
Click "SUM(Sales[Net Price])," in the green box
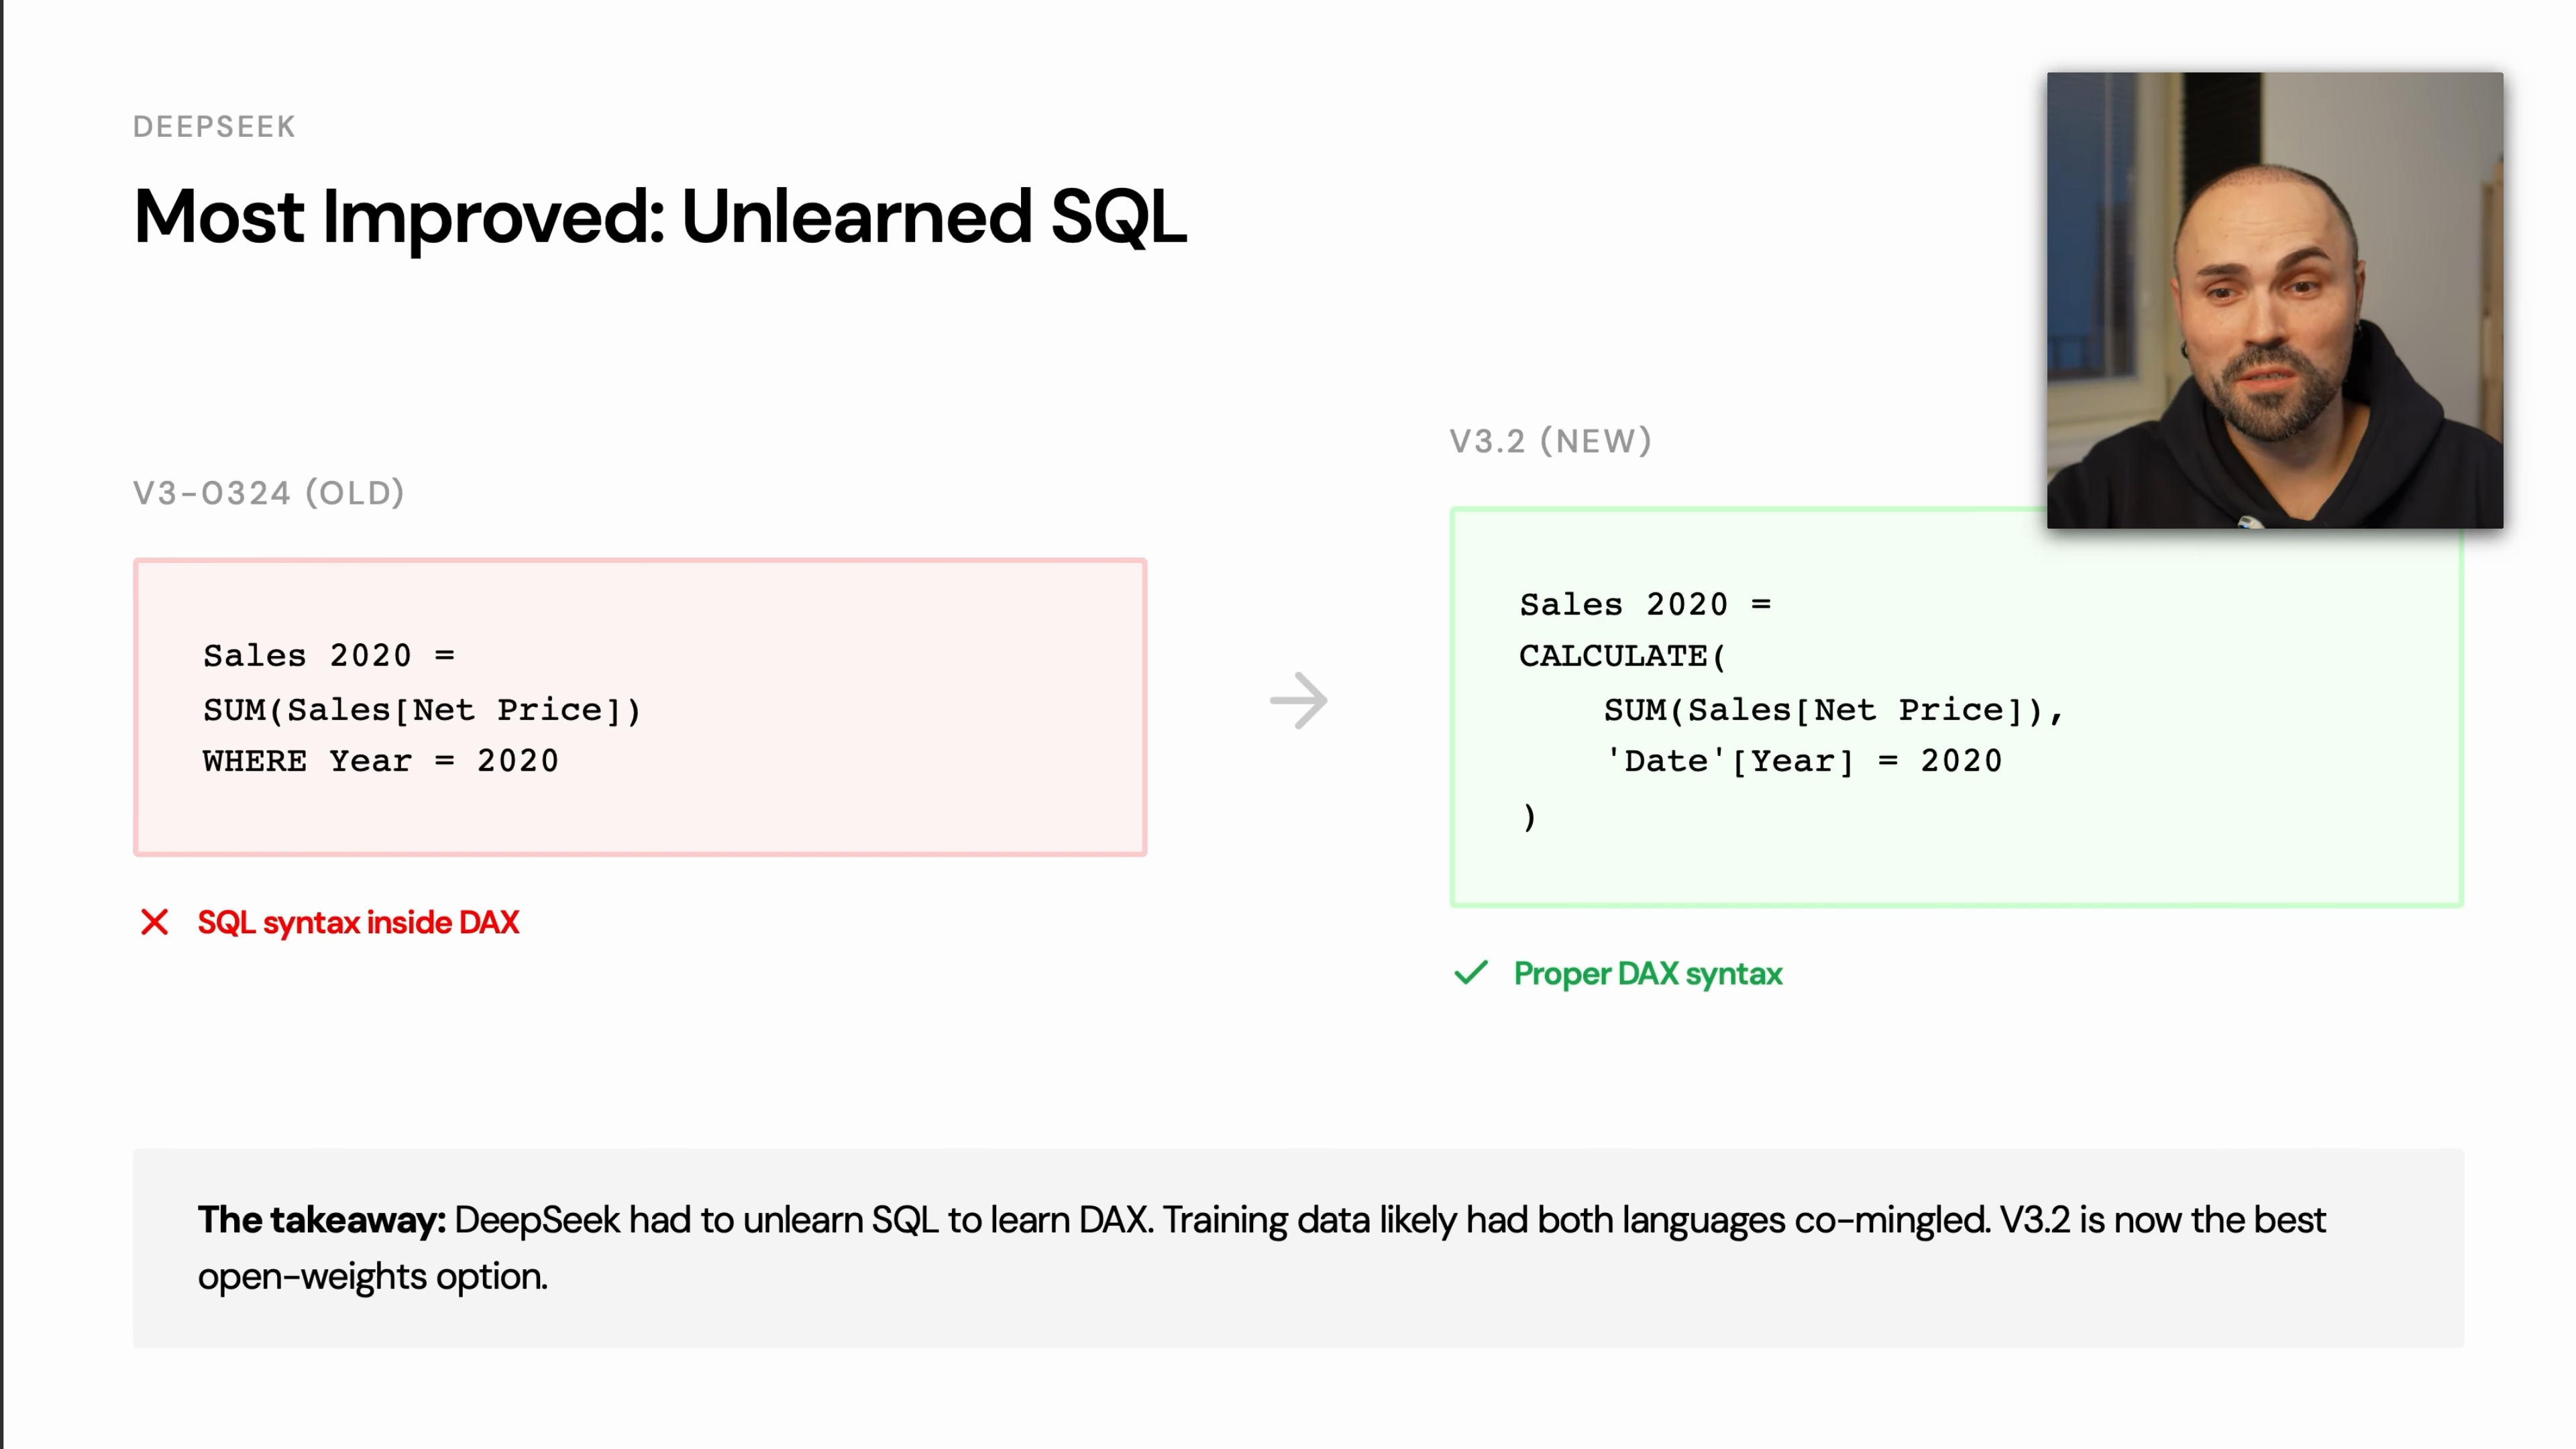pos(1833,710)
